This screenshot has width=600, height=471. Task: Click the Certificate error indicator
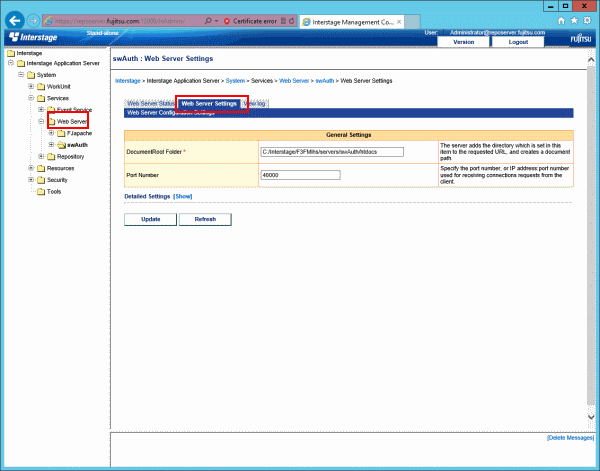[250, 21]
